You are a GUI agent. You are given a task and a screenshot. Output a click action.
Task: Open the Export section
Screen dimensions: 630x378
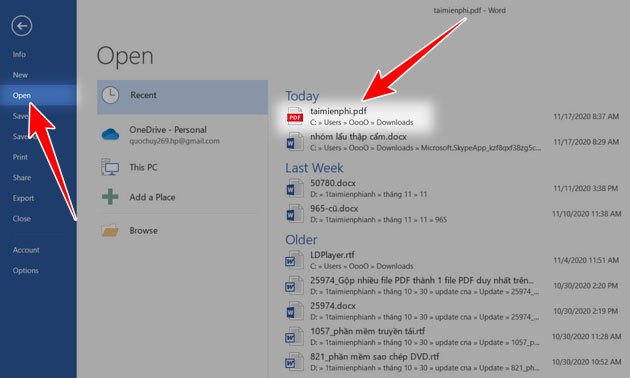click(23, 198)
